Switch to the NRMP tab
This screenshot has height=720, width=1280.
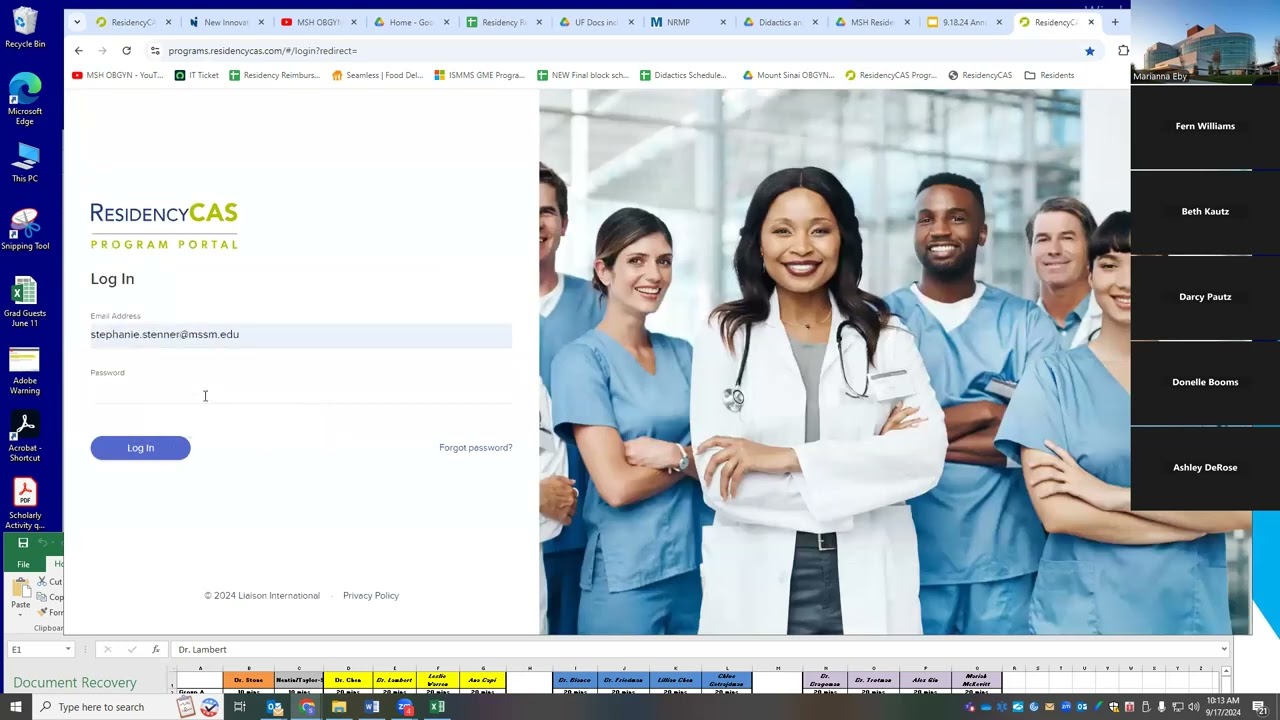pos(686,22)
